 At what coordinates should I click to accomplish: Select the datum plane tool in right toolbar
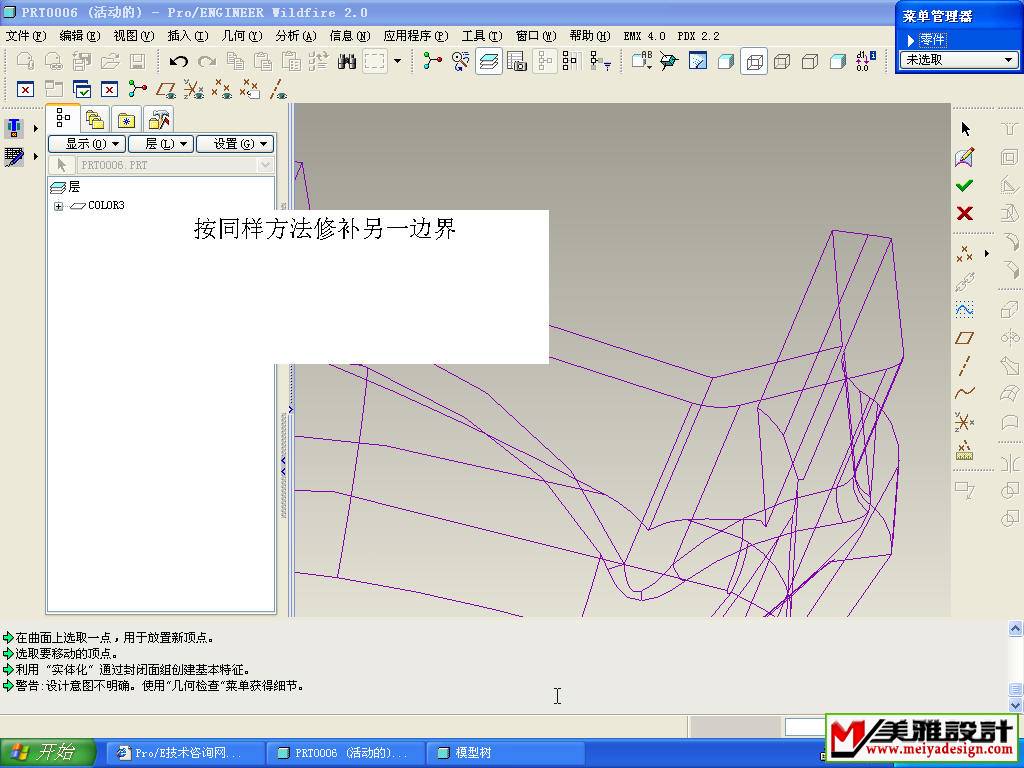(x=964, y=338)
